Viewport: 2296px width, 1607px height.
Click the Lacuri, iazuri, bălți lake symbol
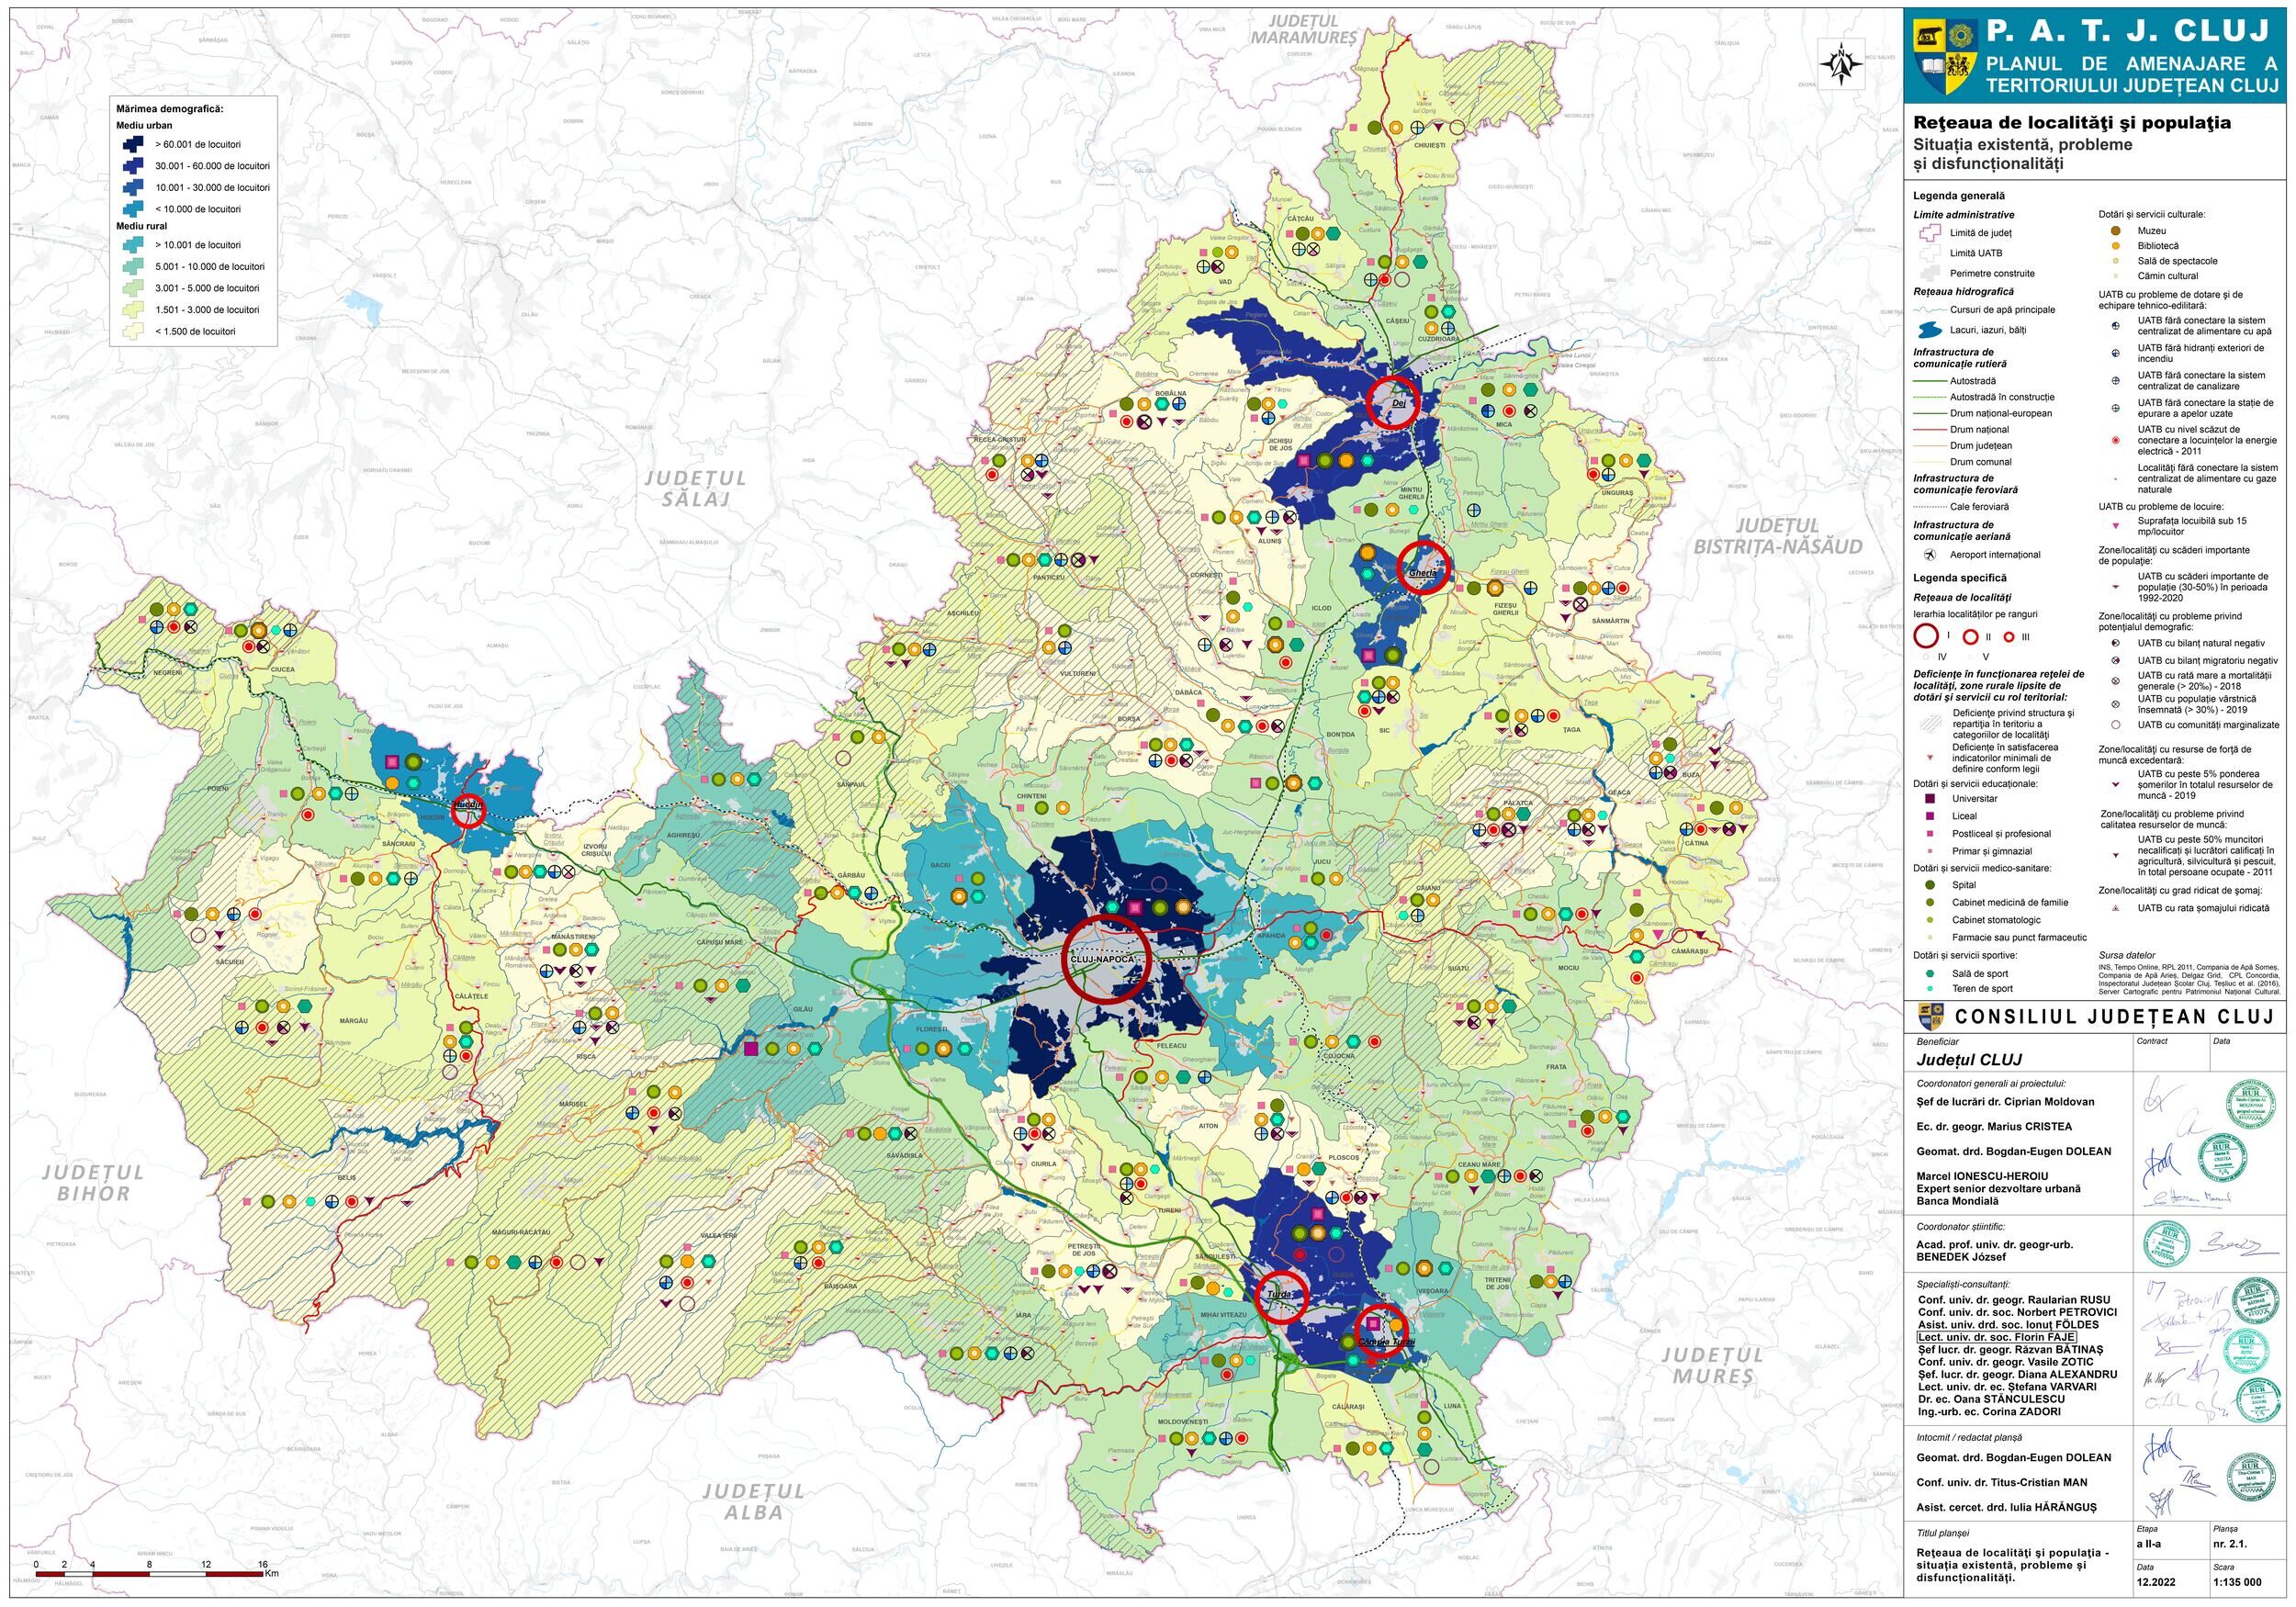1930,330
